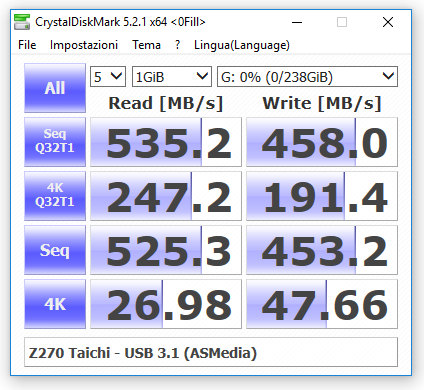This screenshot has height=390, width=424.
Task: Minimize the CrystalDiskMark window
Action: point(297,22)
